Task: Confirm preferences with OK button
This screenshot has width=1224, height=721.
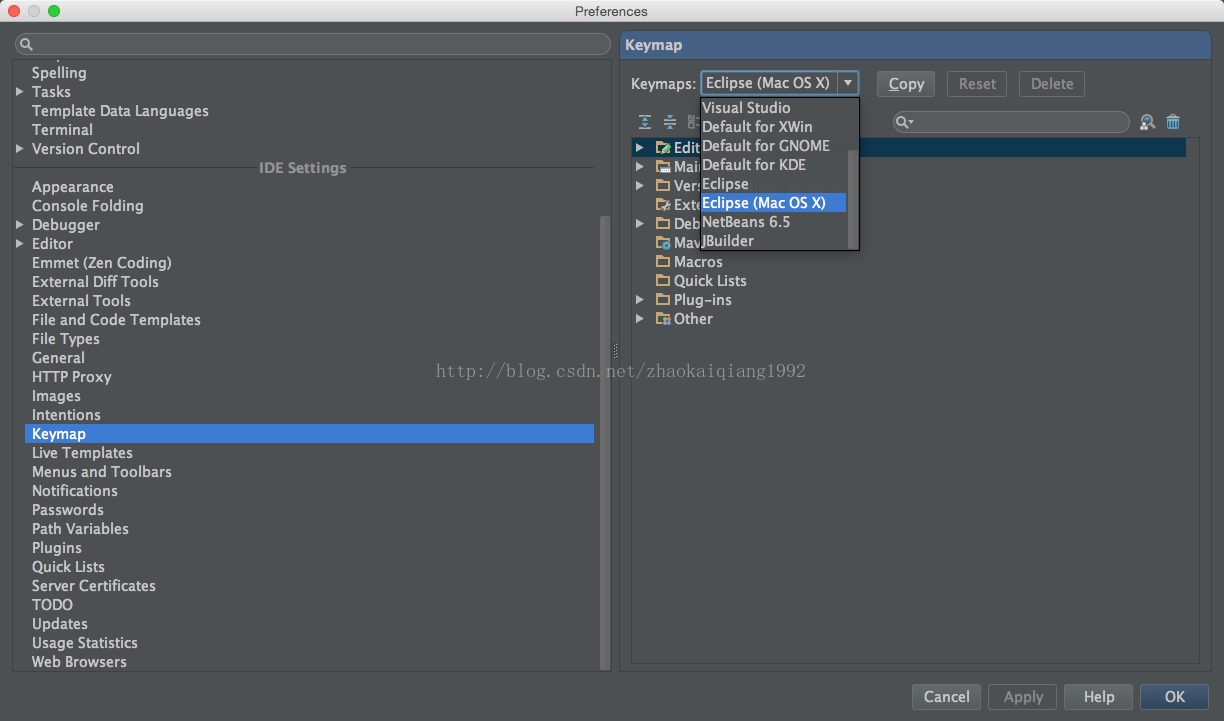Action: 1174,697
